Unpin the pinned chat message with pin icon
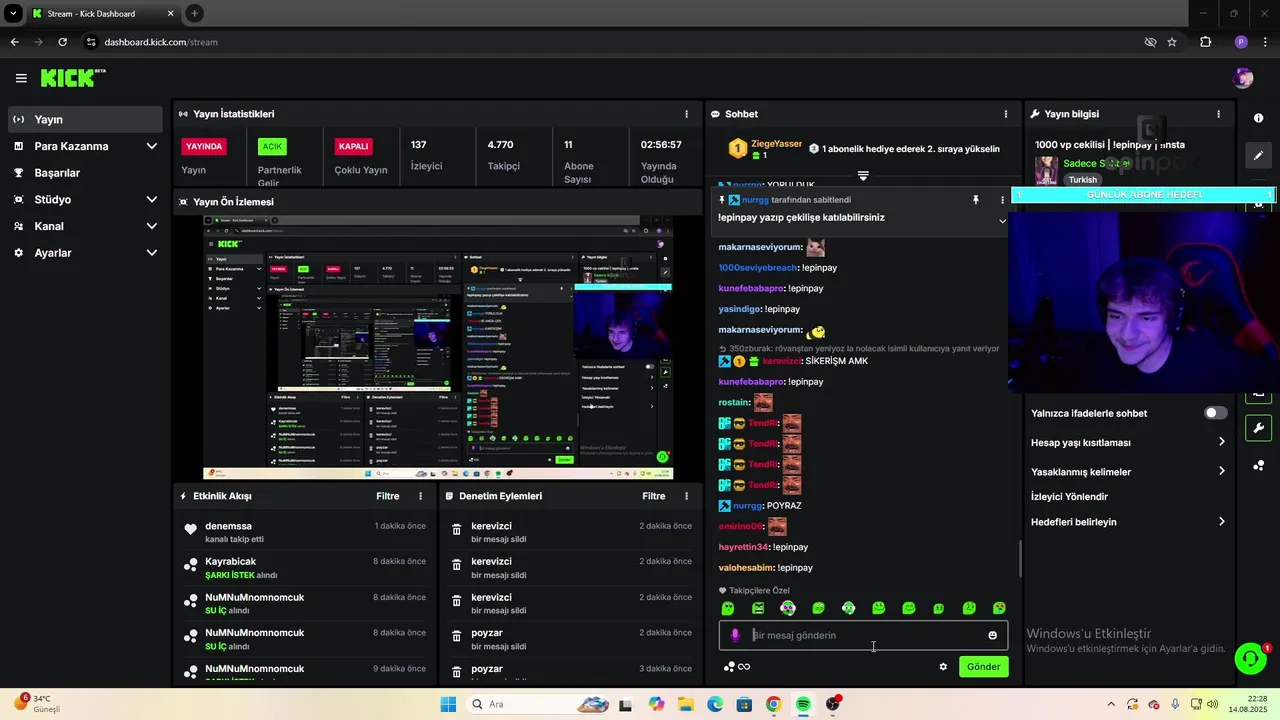Screen dimensions: 1280x720 point(976,200)
